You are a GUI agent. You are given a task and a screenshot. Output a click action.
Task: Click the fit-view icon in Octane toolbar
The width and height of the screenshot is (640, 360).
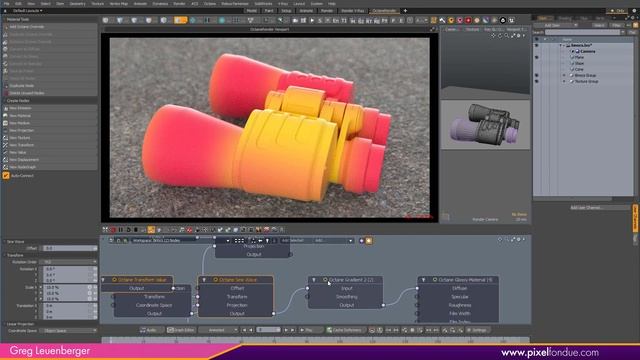click(105, 230)
